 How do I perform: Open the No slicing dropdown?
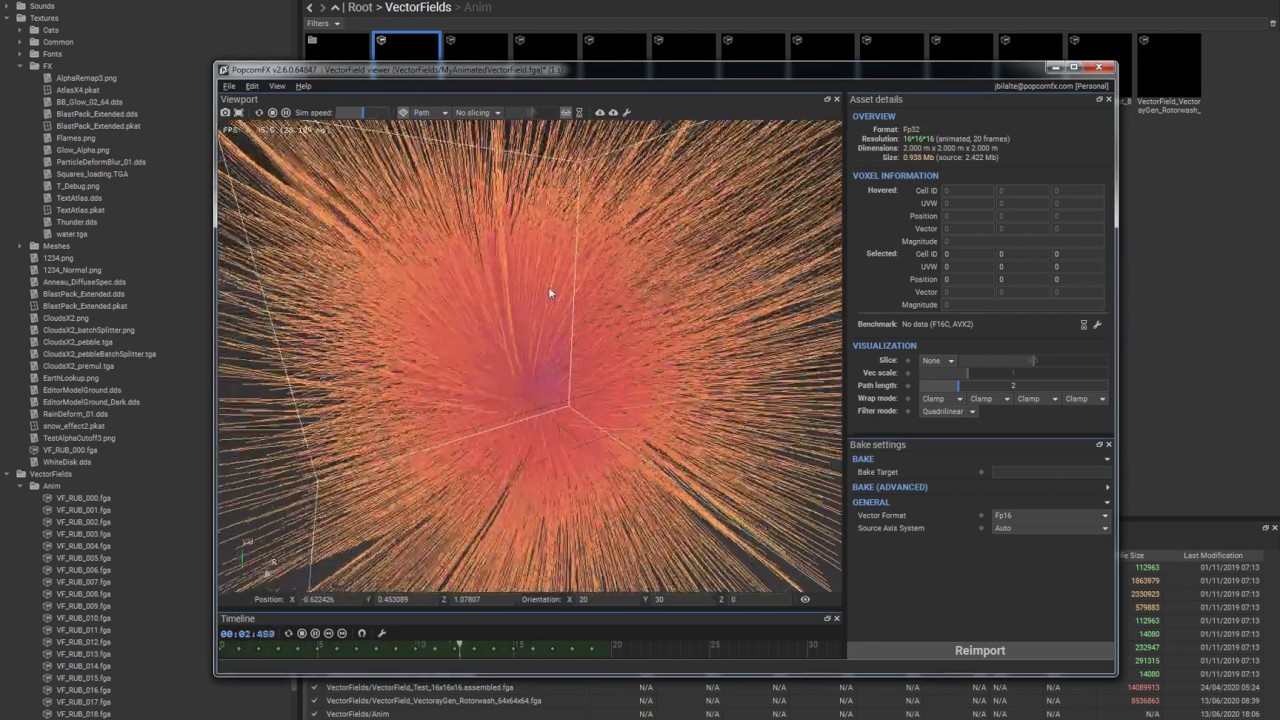tap(478, 112)
